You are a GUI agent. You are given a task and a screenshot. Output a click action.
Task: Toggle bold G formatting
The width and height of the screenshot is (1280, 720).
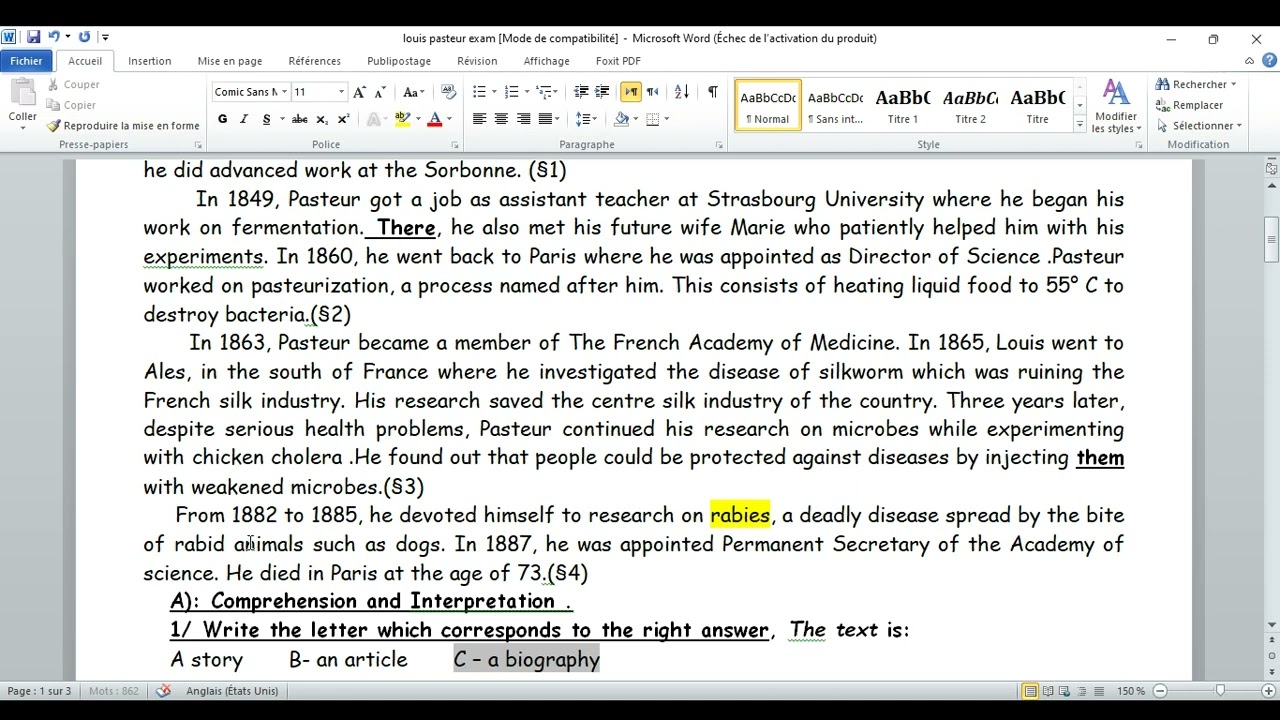[222, 119]
